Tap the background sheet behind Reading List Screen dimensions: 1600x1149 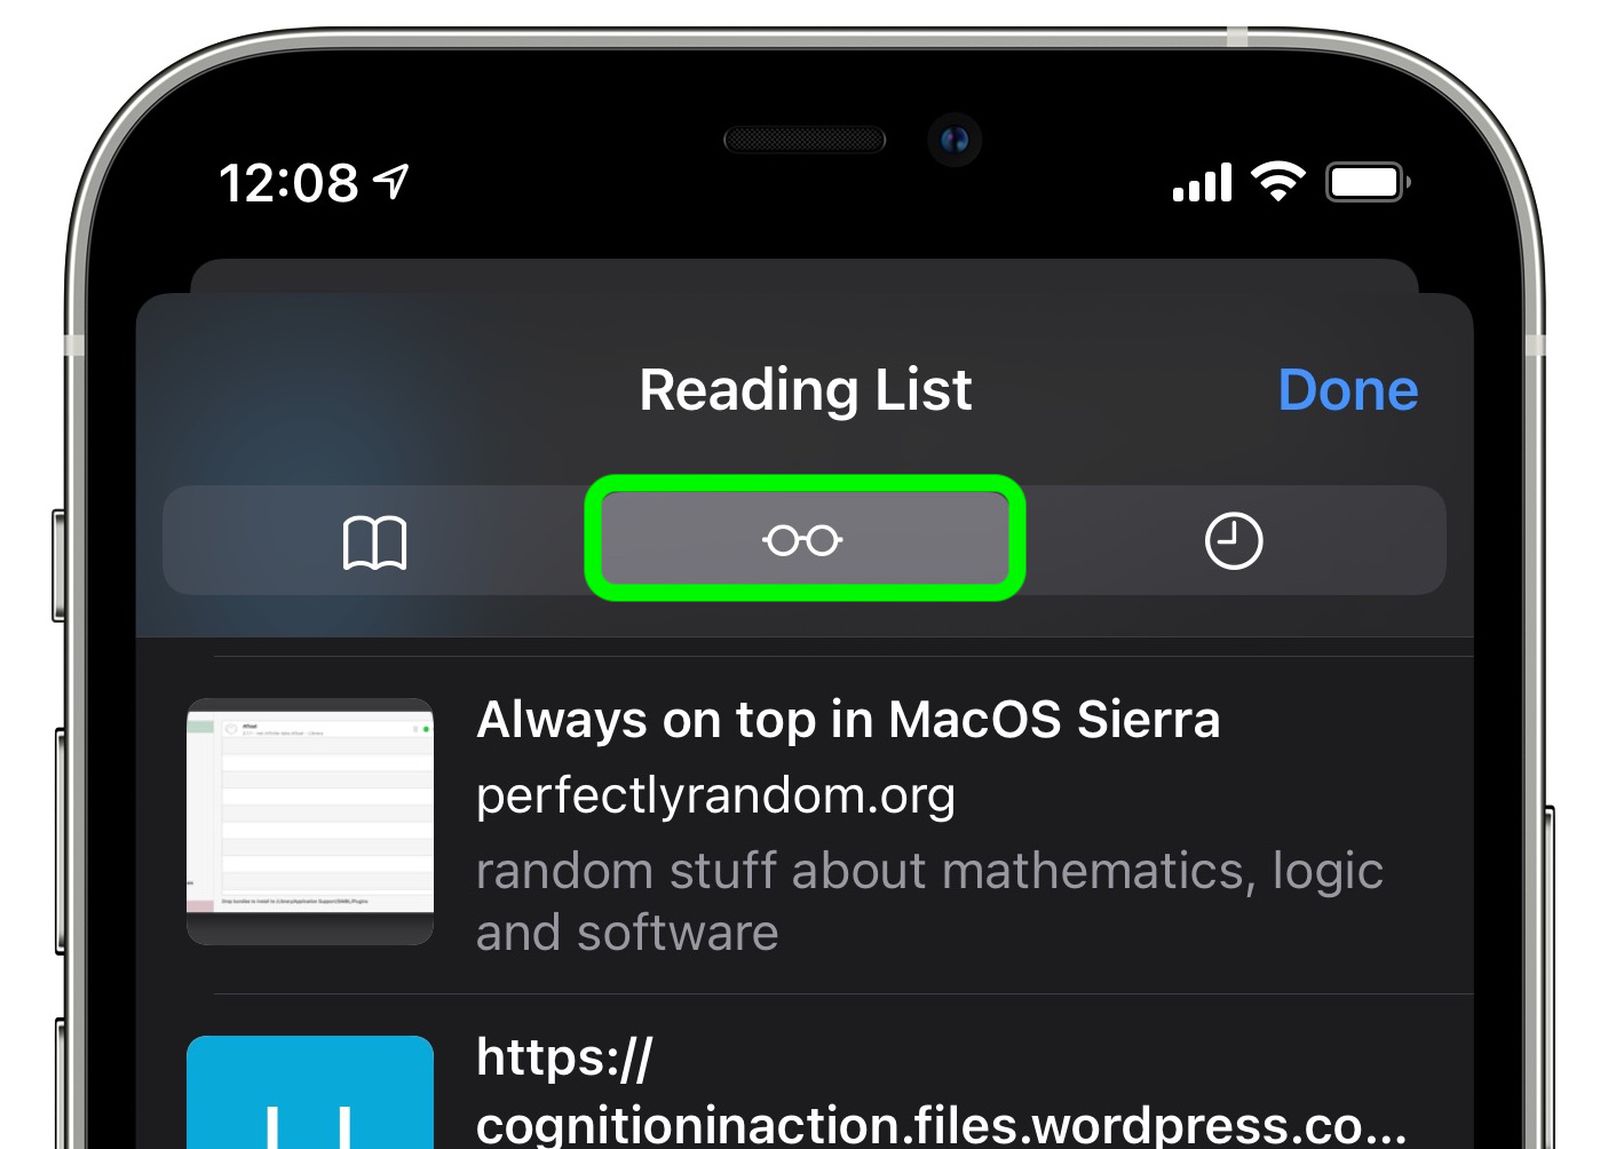(804, 276)
